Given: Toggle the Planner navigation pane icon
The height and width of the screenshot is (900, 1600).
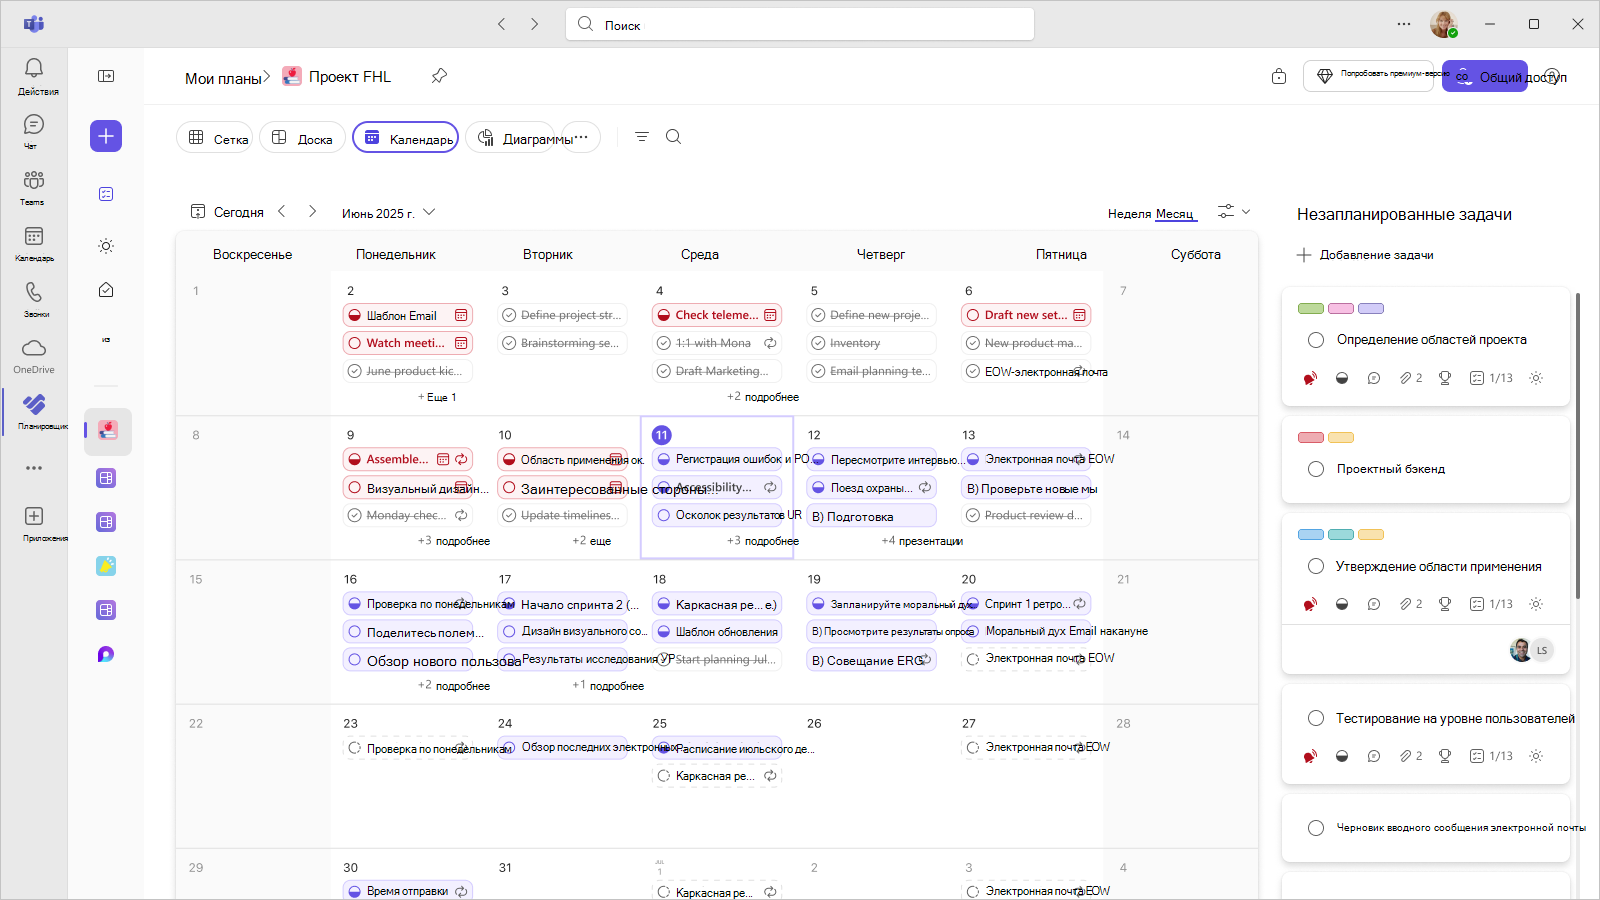Looking at the screenshot, I should click(x=106, y=76).
